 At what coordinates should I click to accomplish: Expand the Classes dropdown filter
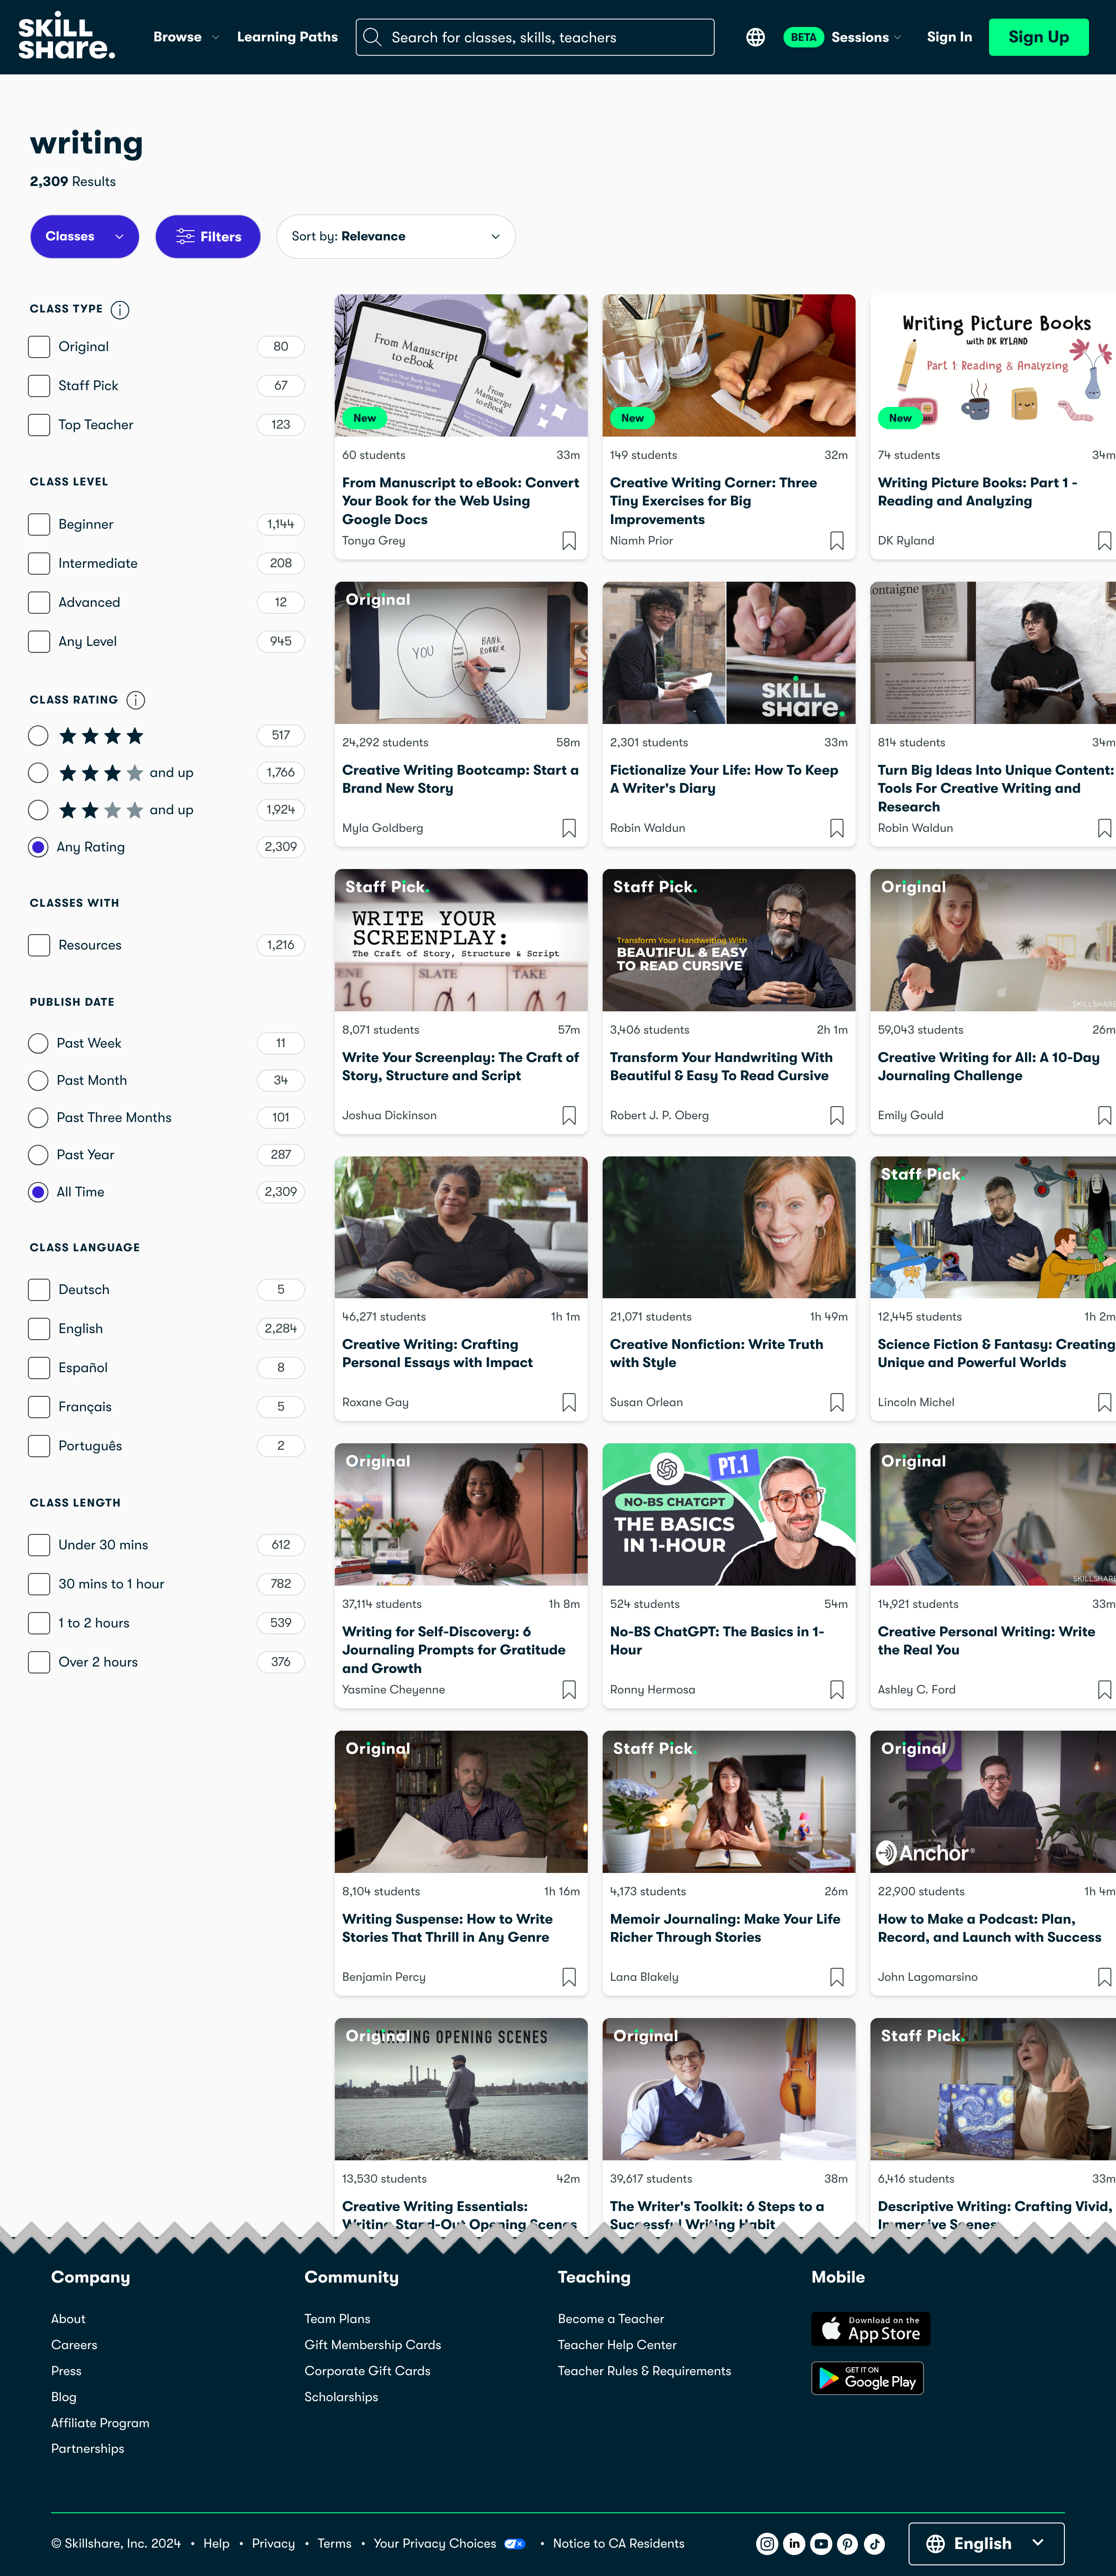pyautogui.click(x=84, y=236)
